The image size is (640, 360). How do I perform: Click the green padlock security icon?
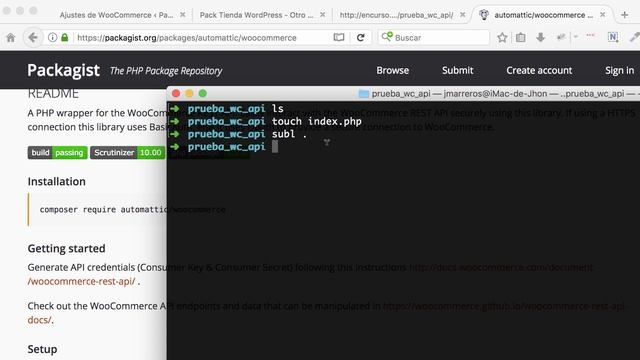click(64, 38)
